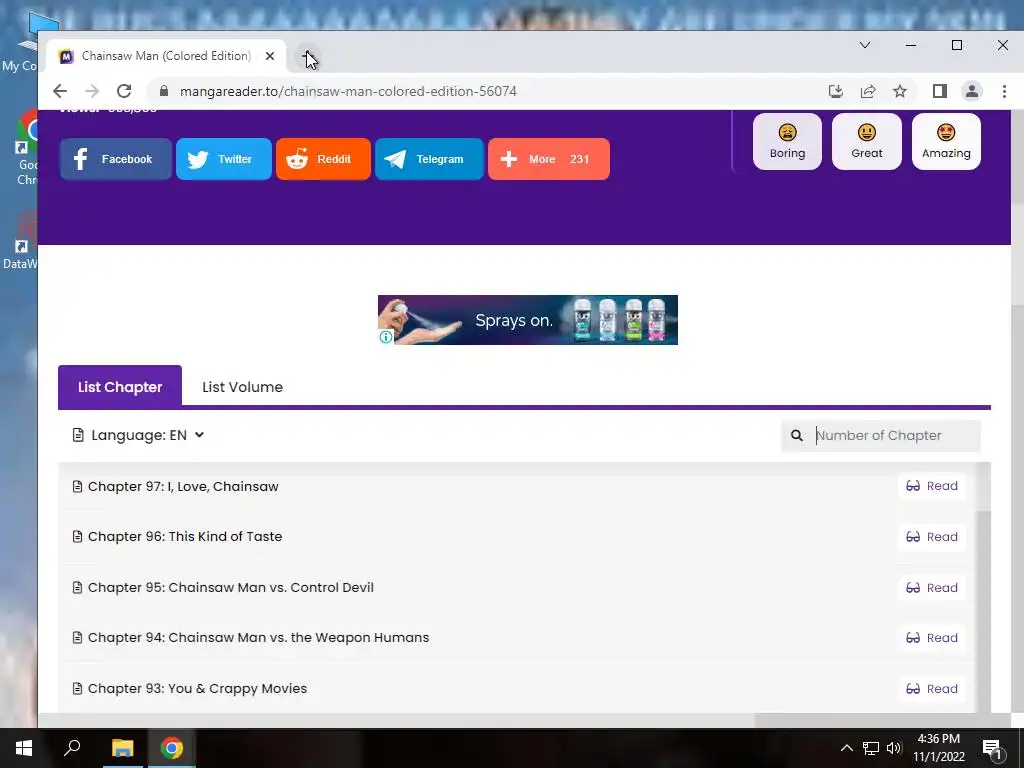Share on Twitter button
1024x768 pixels.
click(223, 159)
